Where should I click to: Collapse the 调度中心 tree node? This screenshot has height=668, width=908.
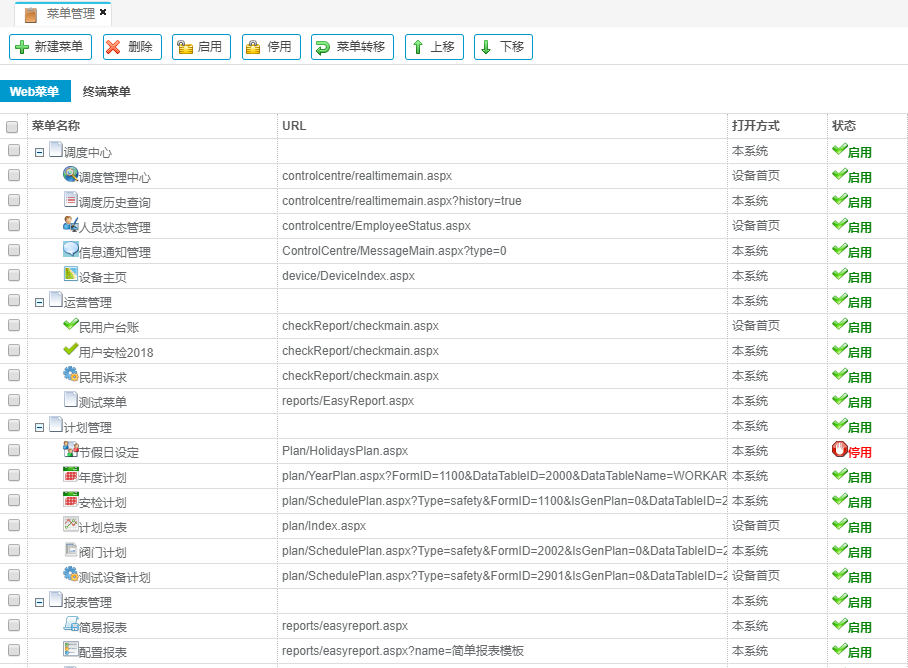tap(39, 153)
